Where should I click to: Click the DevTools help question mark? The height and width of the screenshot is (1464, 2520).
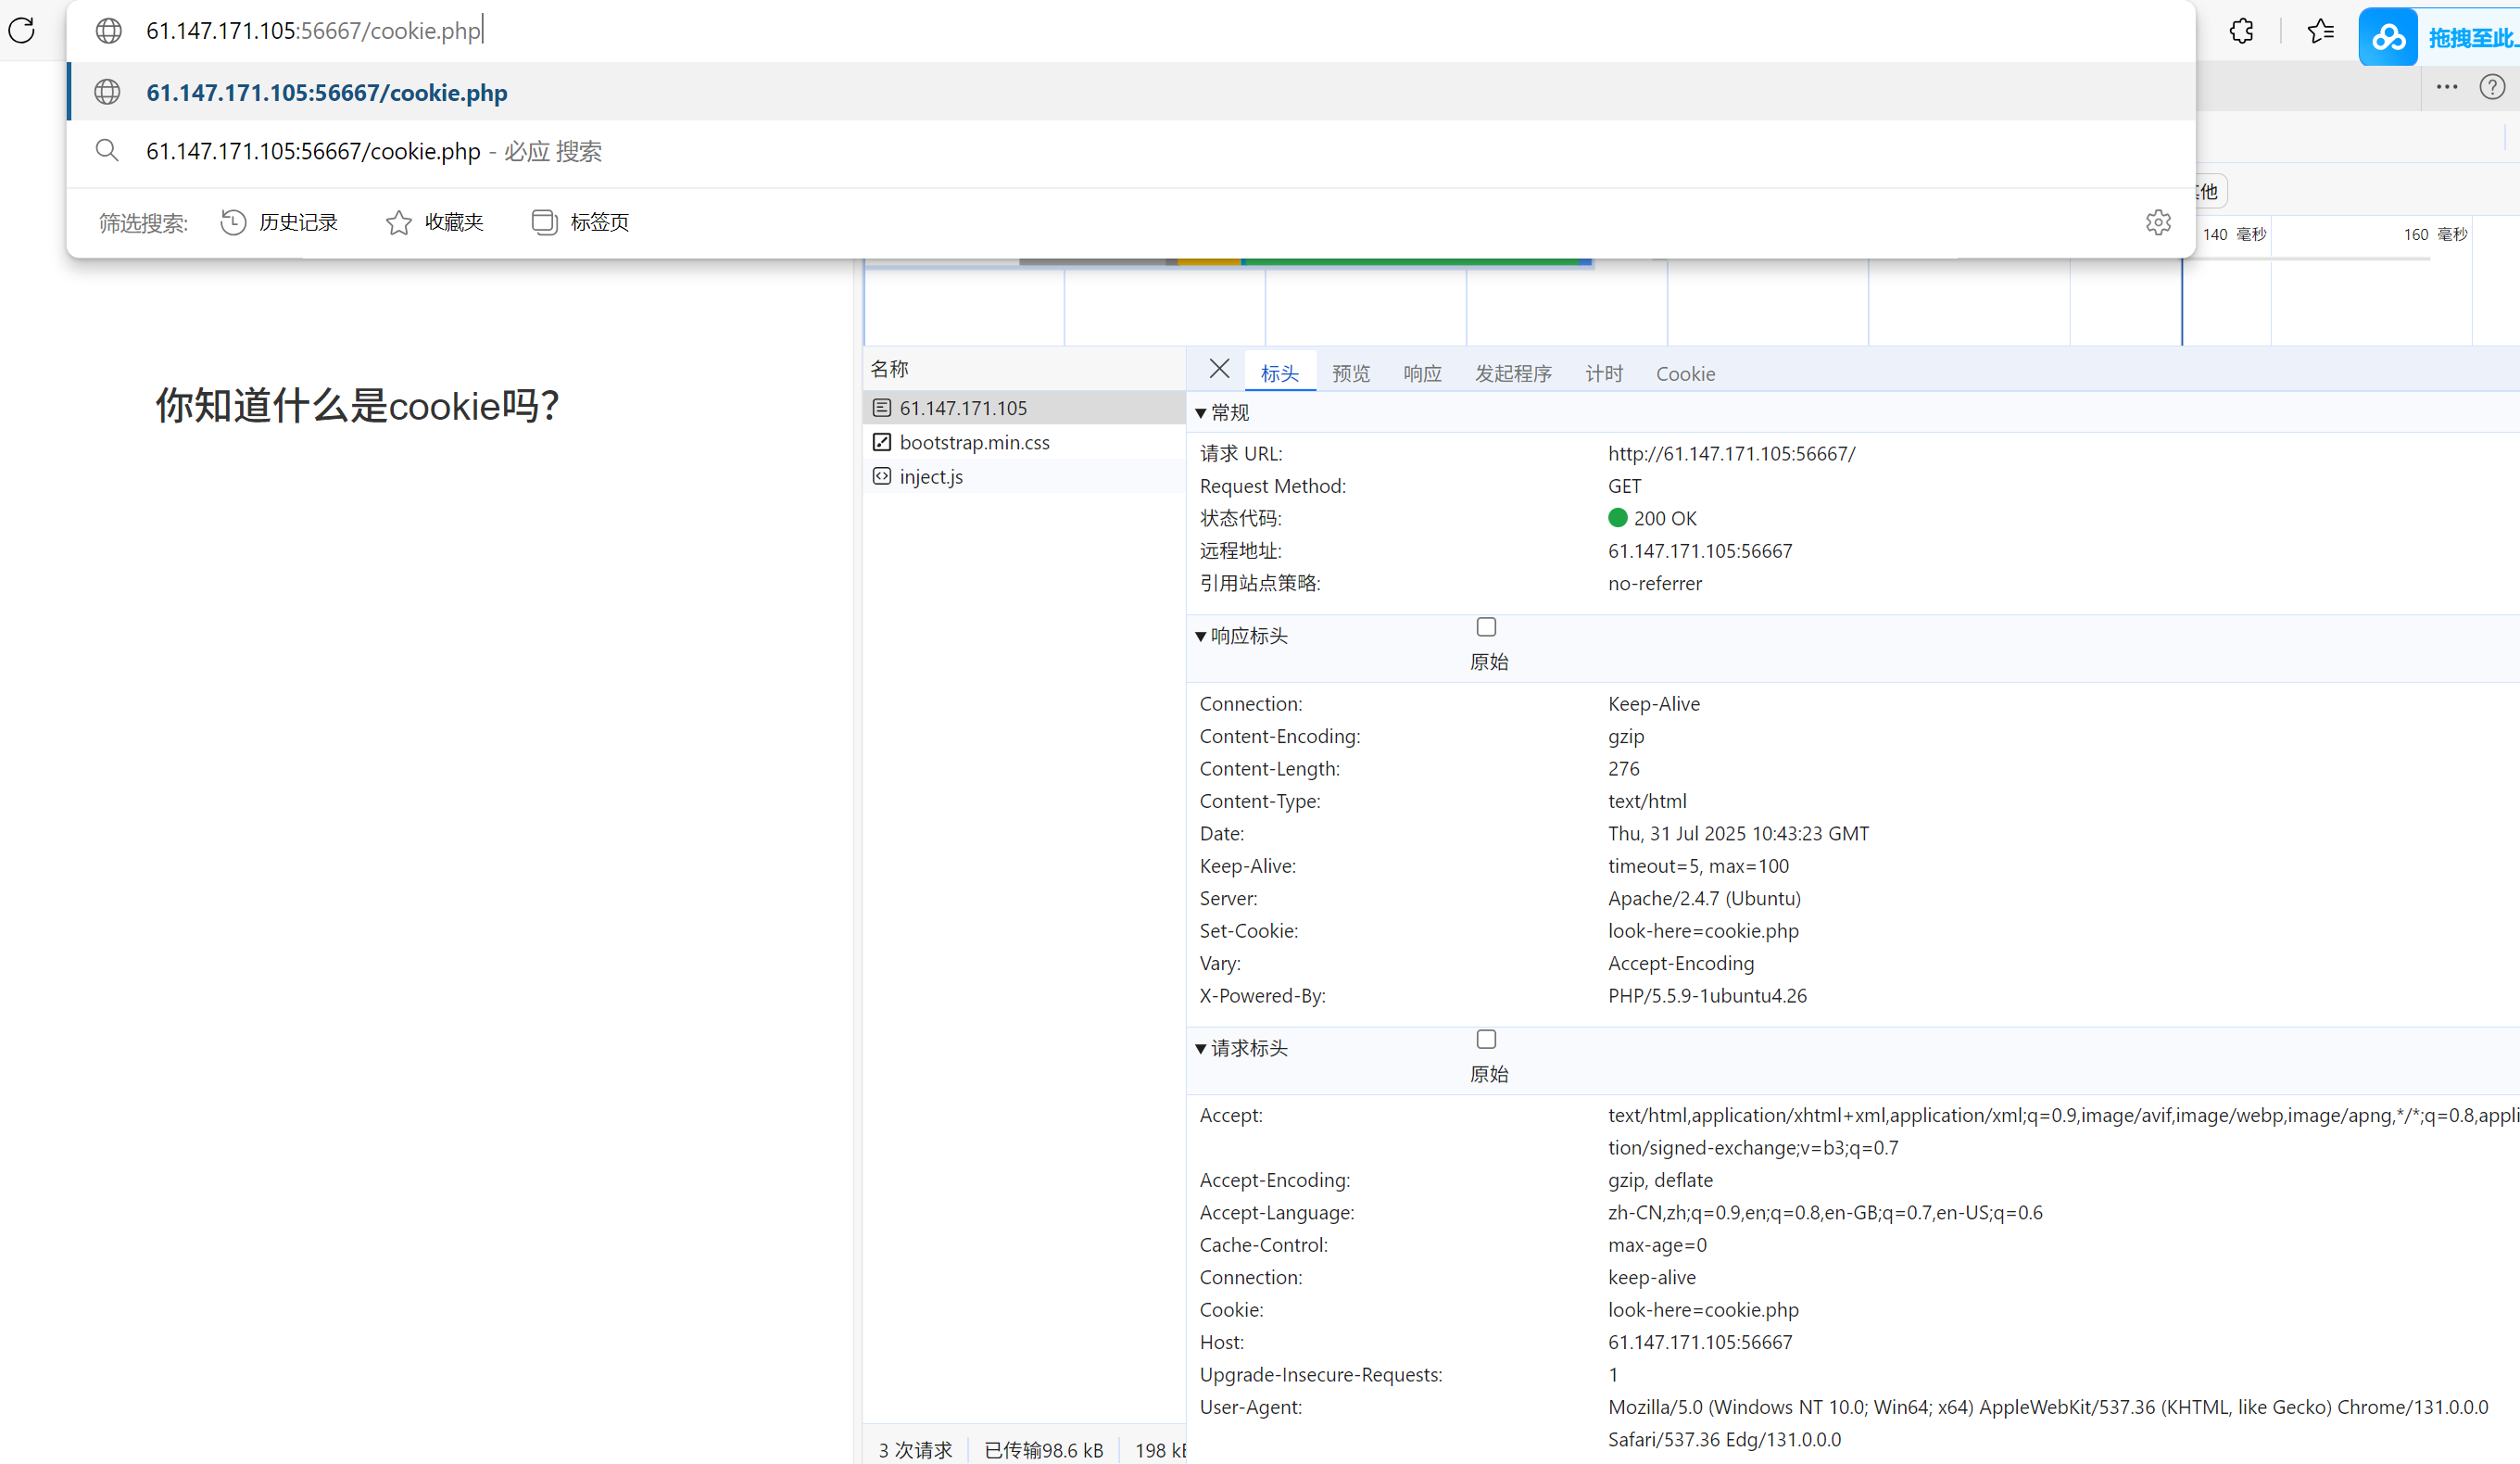coord(2491,87)
